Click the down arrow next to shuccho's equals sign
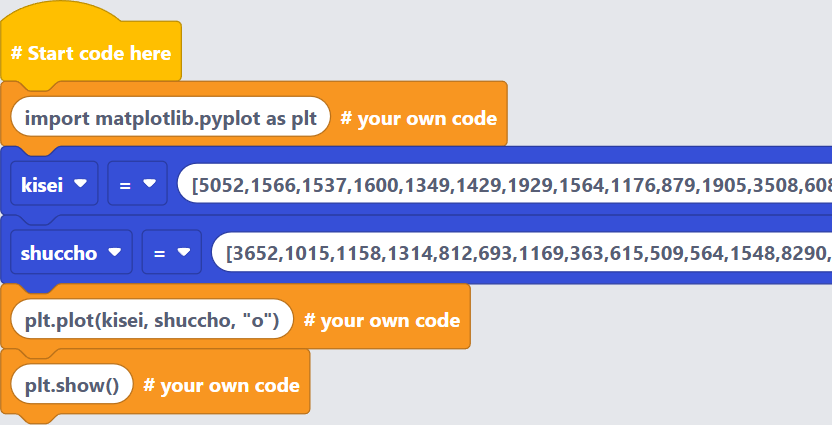This screenshot has height=425, width=832. [184, 252]
